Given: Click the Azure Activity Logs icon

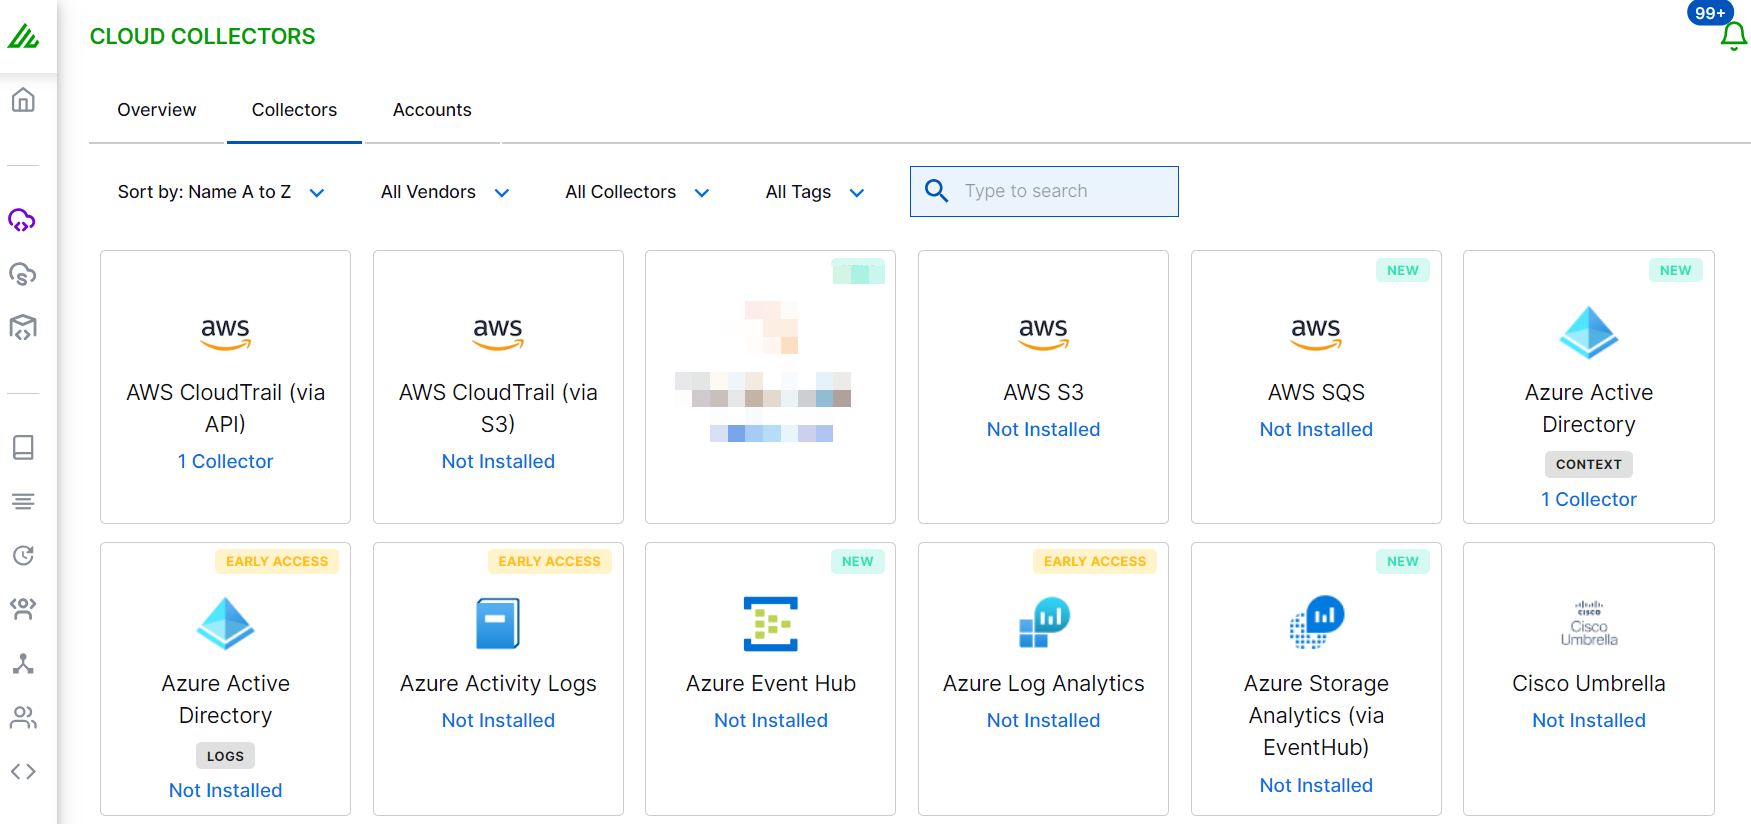Looking at the screenshot, I should pyautogui.click(x=498, y=624).
